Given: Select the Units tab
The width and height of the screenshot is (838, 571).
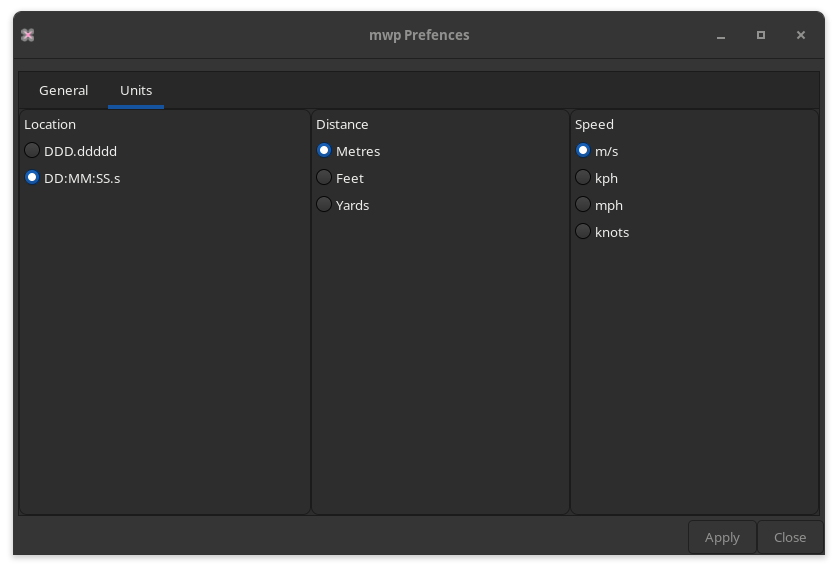Looking at the screenshot, I should click(x=136, y=90).
